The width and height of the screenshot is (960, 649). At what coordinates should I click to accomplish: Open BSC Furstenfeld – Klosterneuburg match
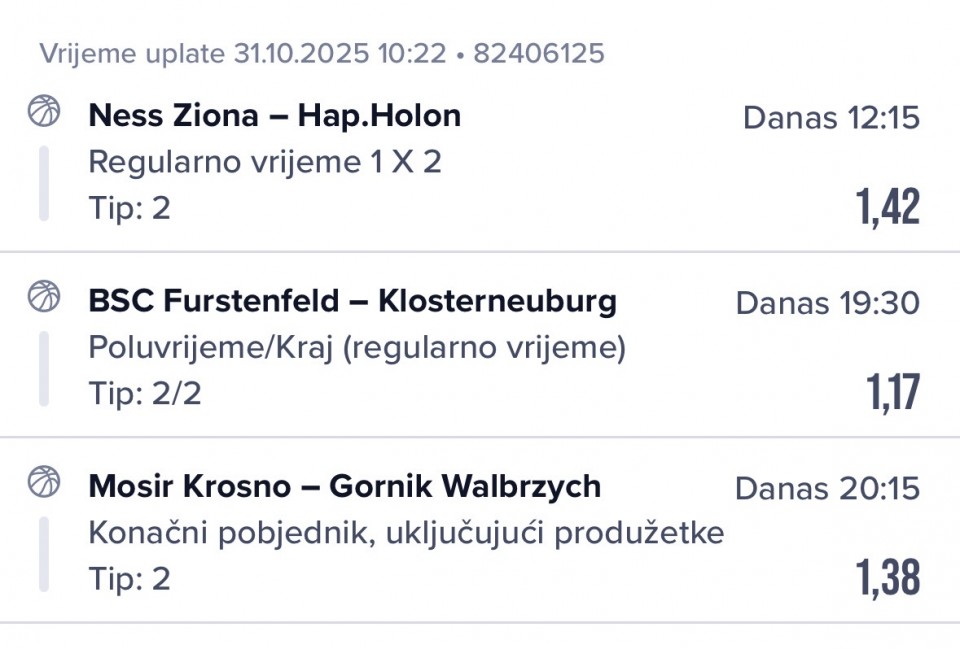coord(352,300)
